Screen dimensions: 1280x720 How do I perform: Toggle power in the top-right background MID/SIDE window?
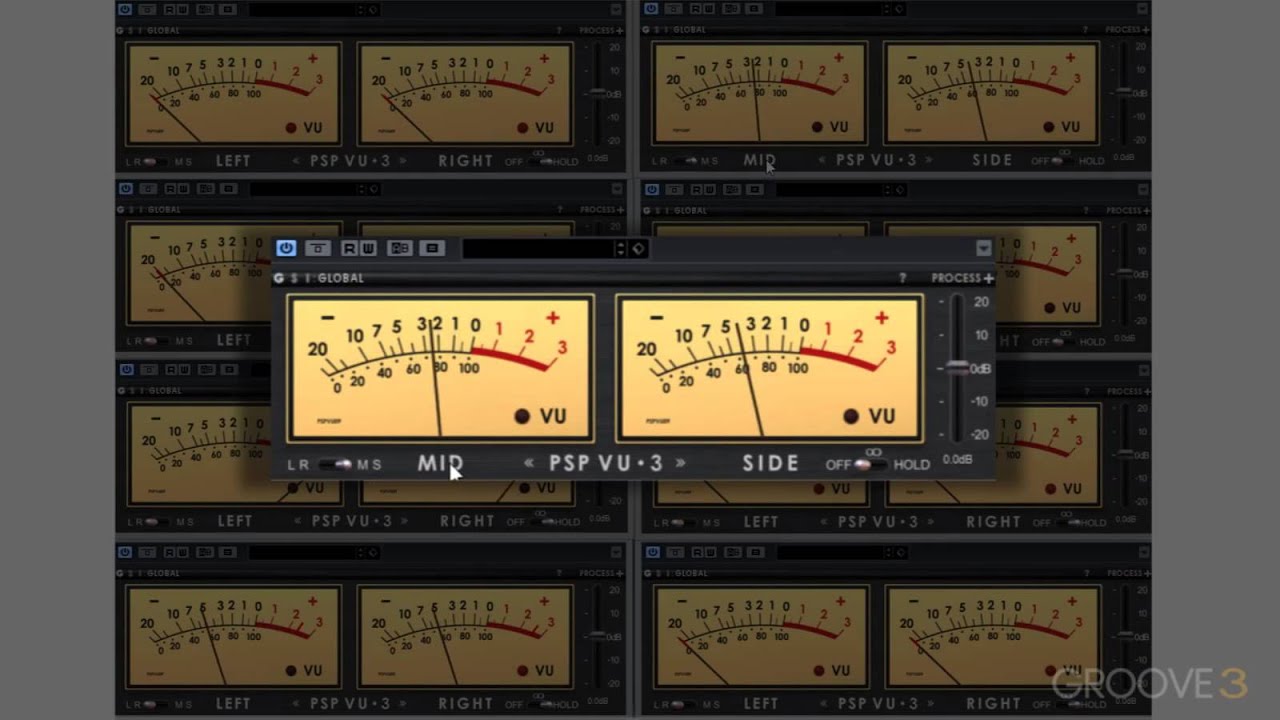click(x=652, y=9)
